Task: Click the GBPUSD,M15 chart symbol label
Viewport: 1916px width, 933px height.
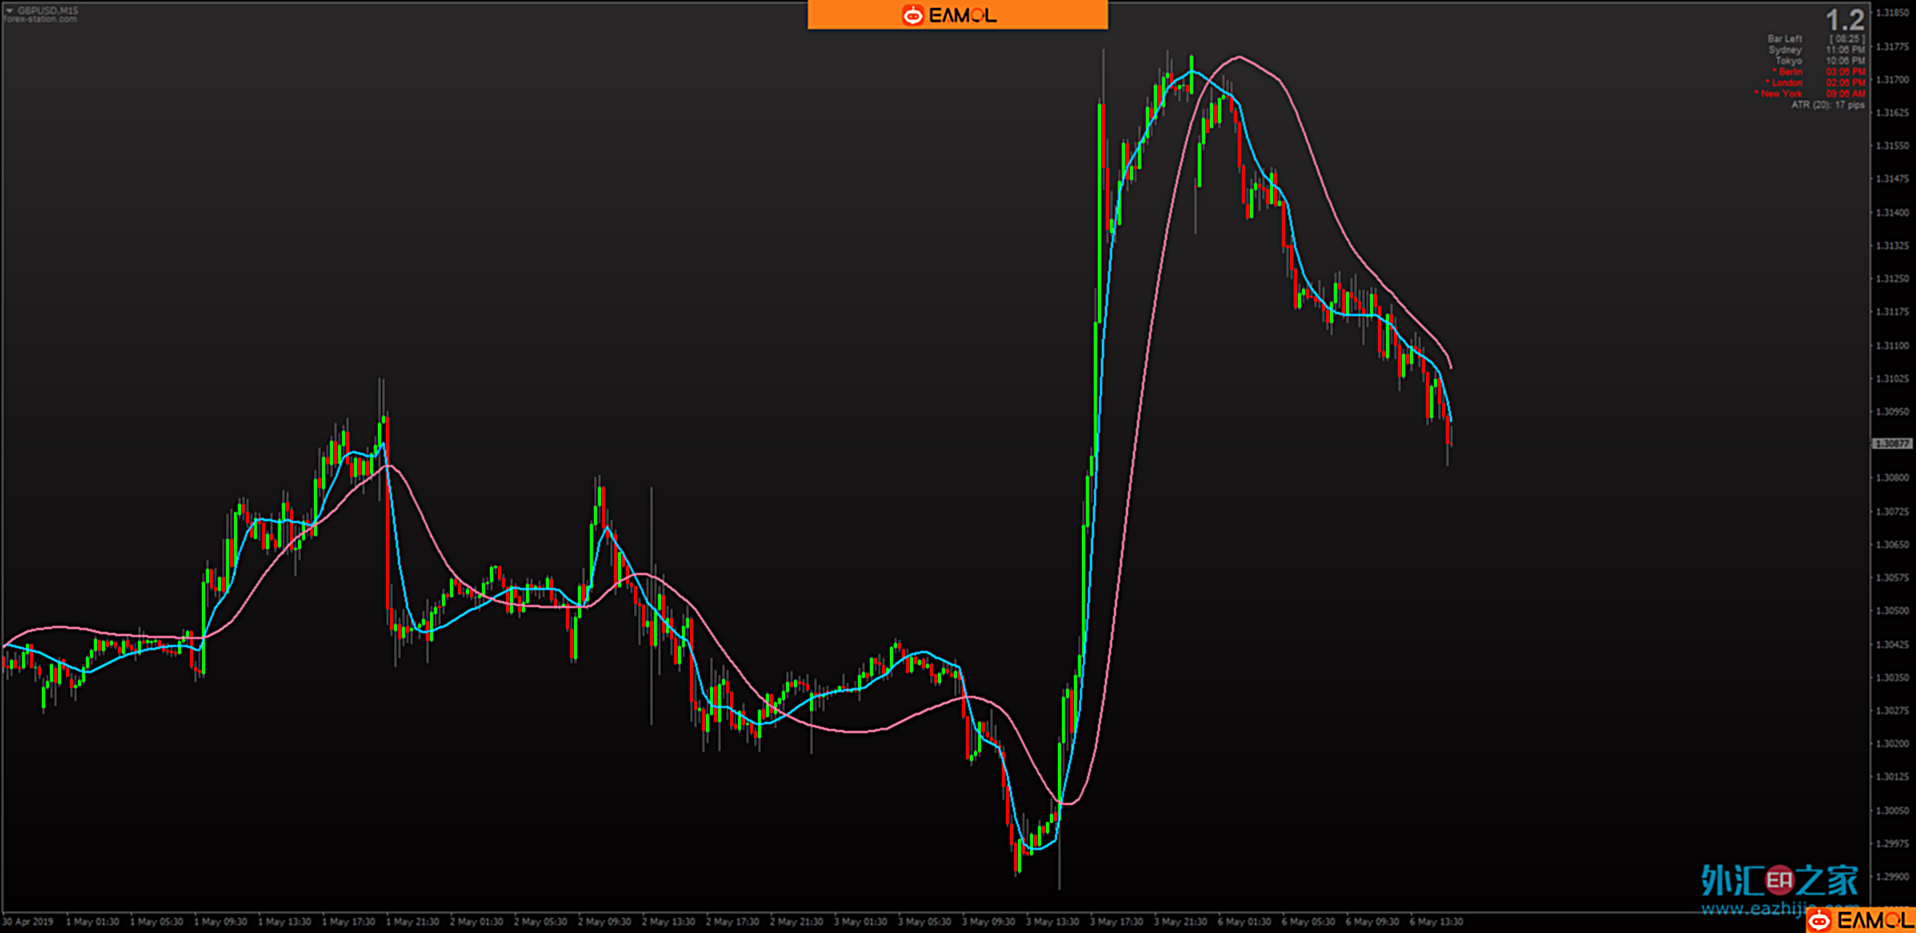Action: click(47, 10)
